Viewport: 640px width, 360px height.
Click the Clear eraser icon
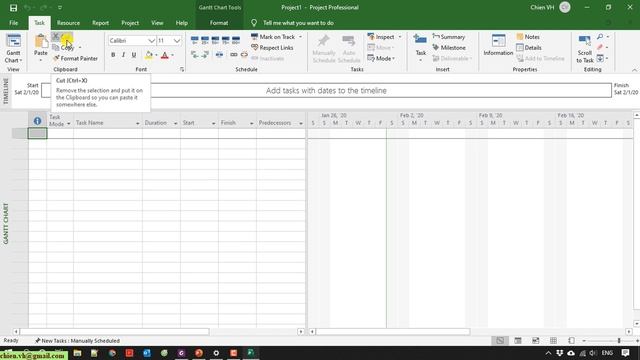pyautogui.click(x=600, y=48)
